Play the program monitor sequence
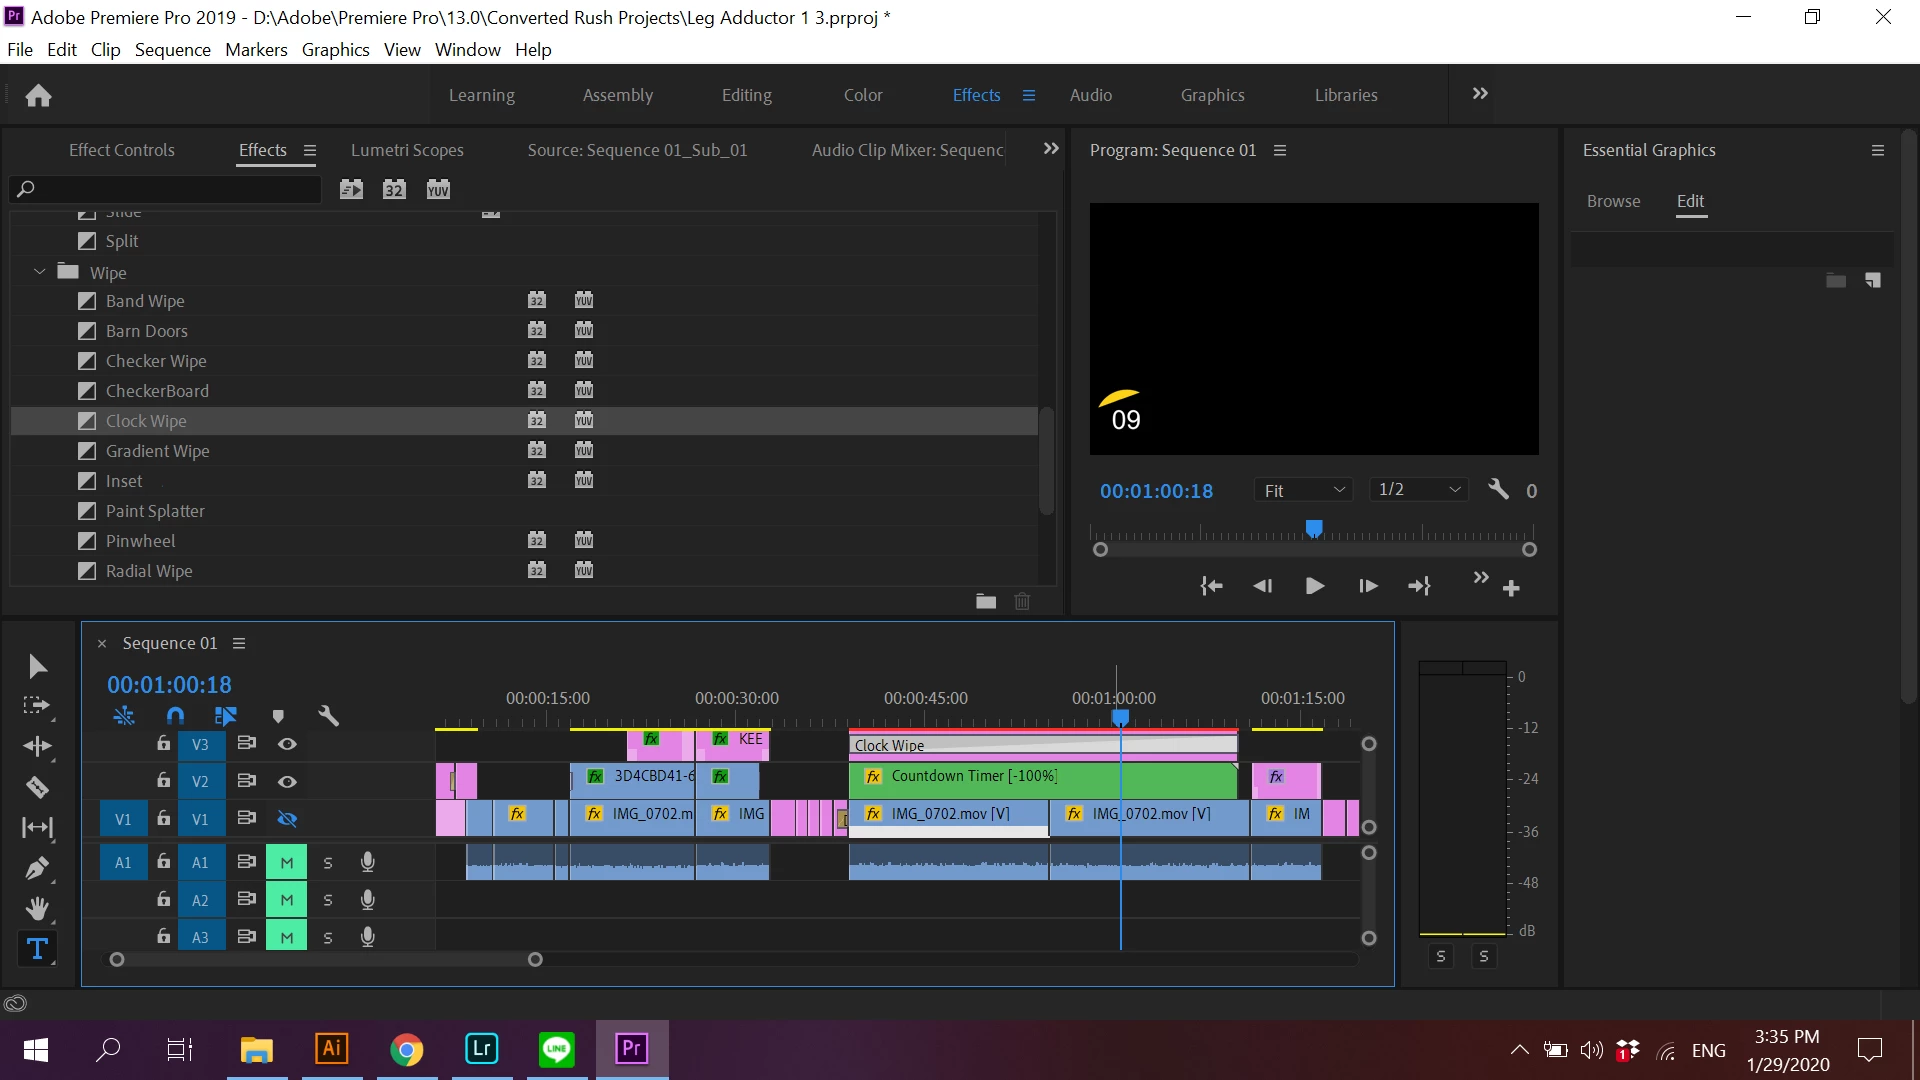 tap(1315, 586)
